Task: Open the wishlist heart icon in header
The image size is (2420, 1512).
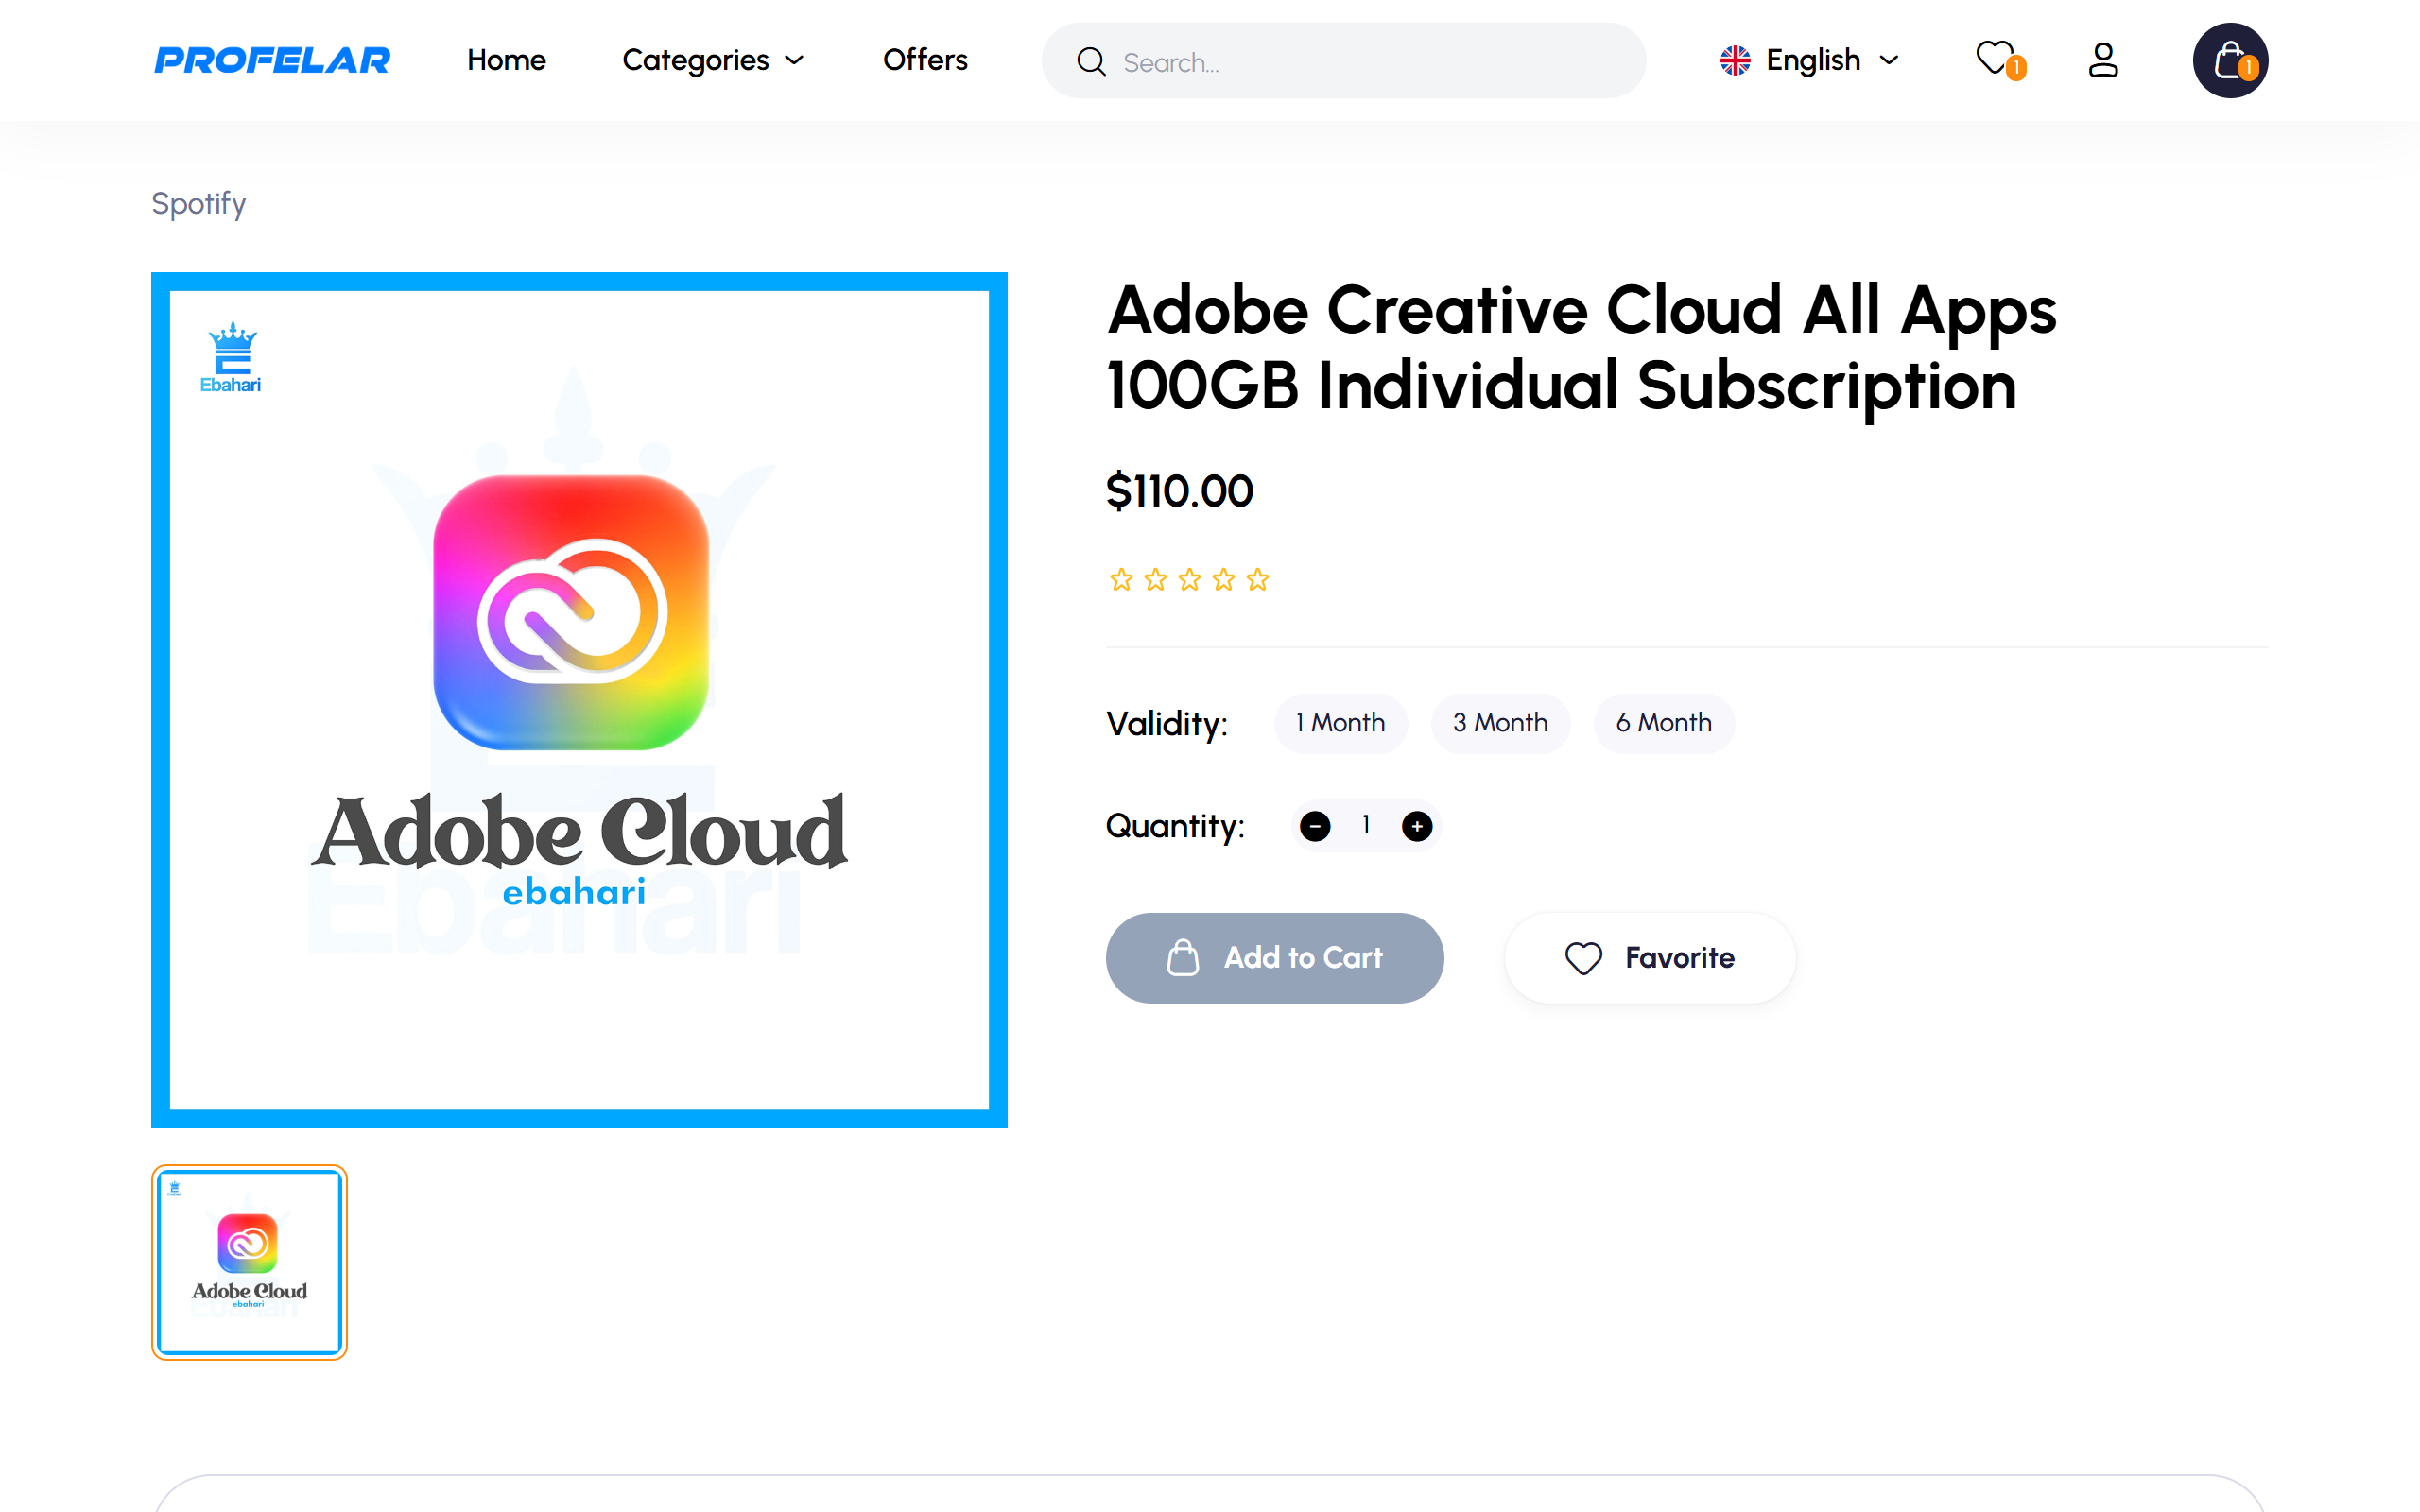Action: 1999,60
